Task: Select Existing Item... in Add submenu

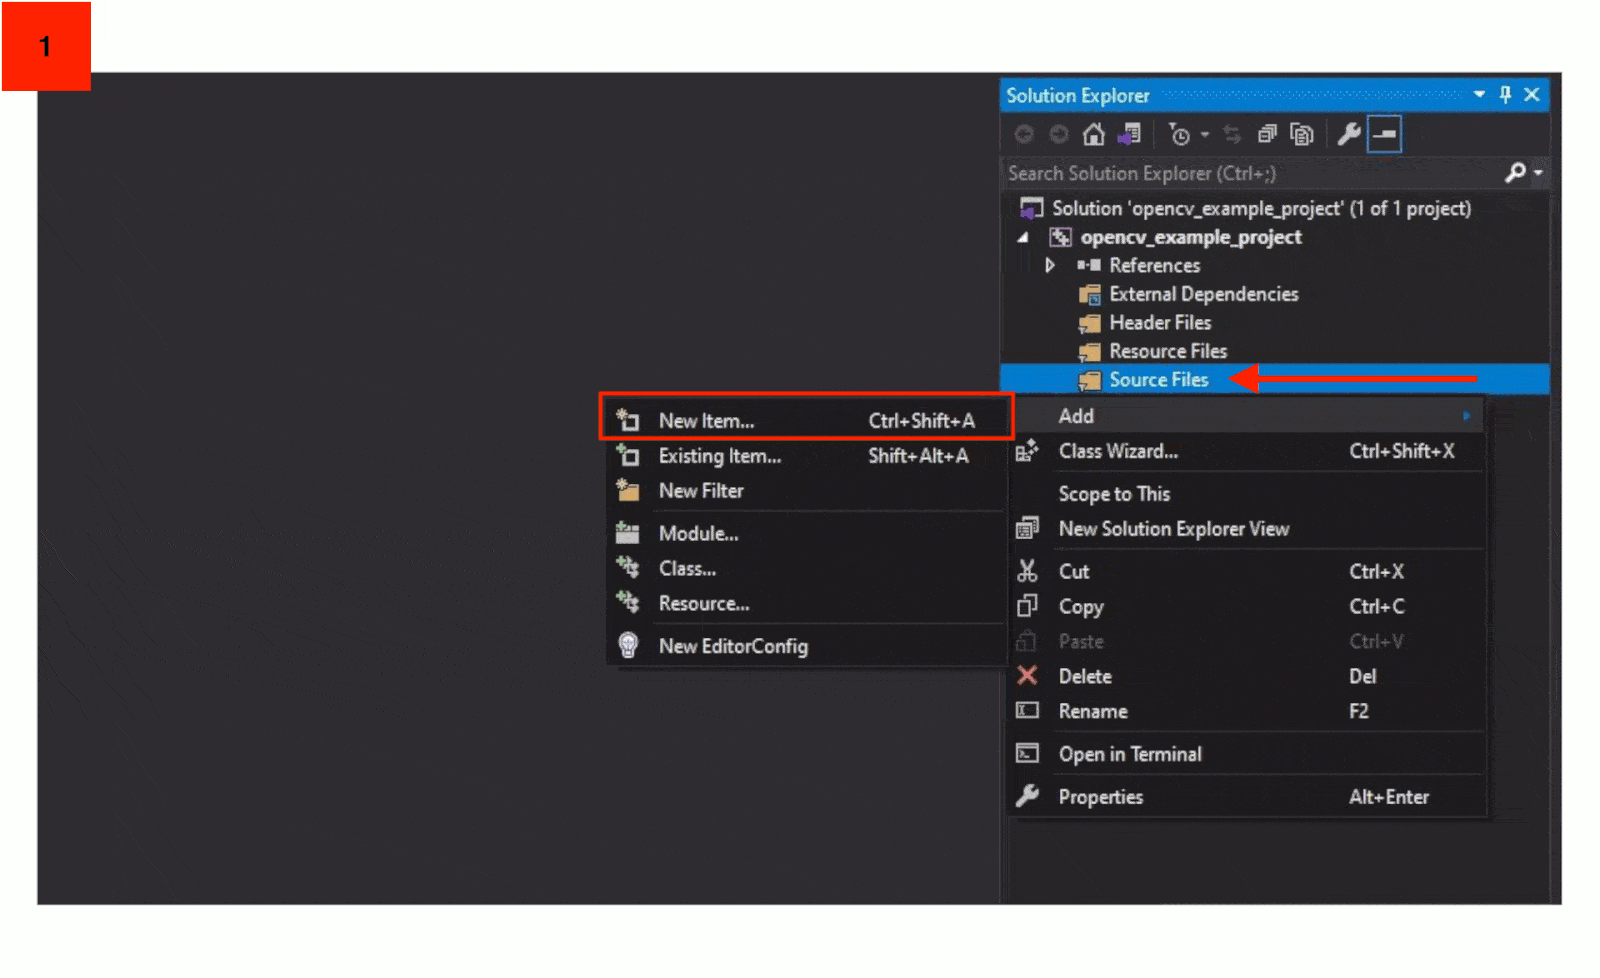Action: click(806, 456)
